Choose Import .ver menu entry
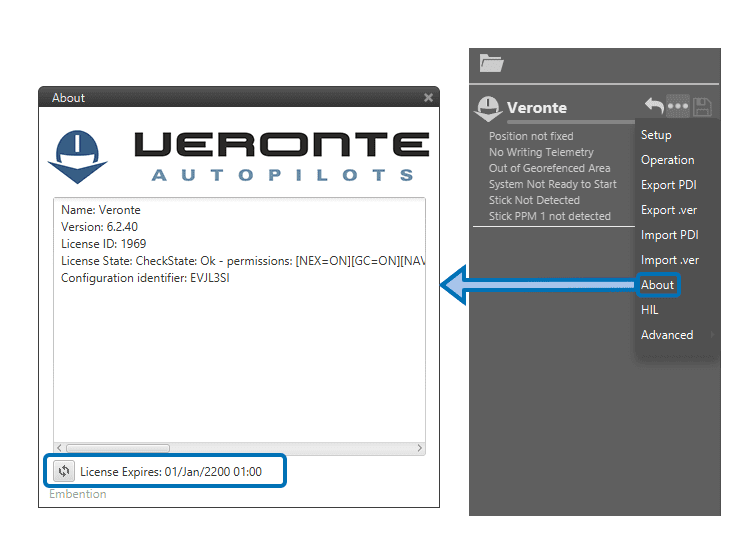The height and width of the screenshot is (546, 750). point(670,260)
